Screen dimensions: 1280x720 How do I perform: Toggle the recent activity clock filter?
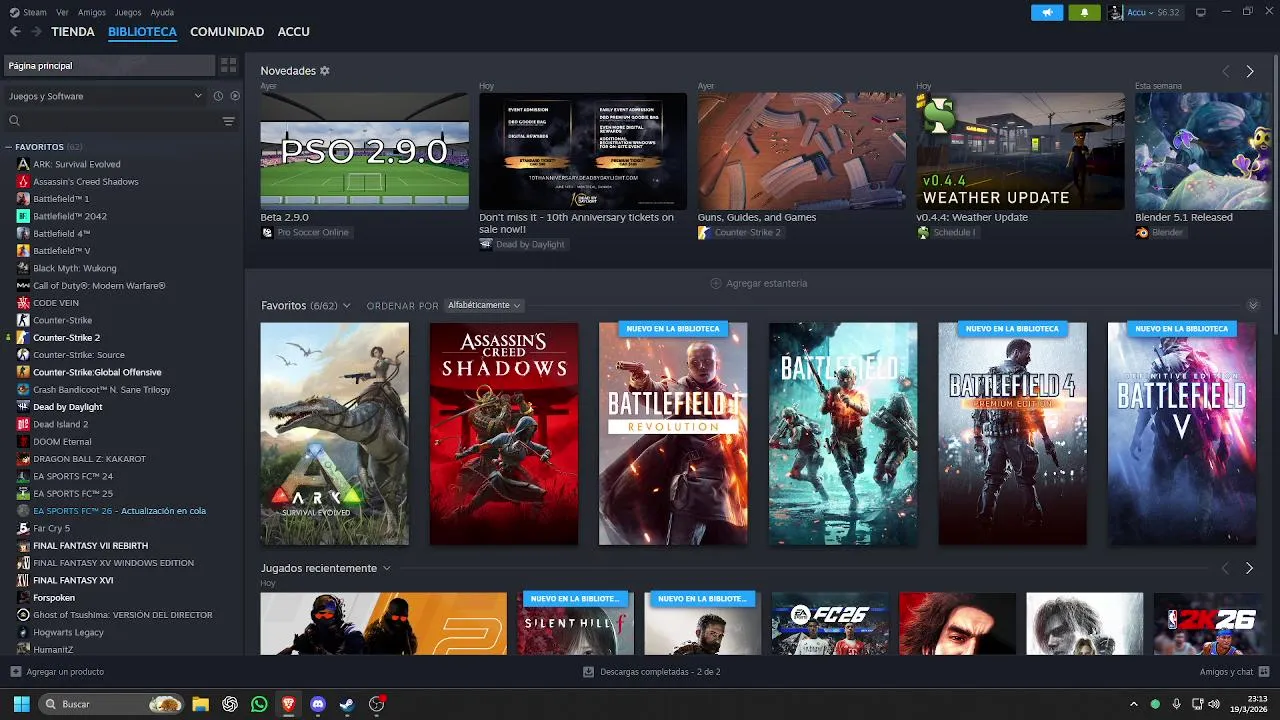[x=218, y=96]
